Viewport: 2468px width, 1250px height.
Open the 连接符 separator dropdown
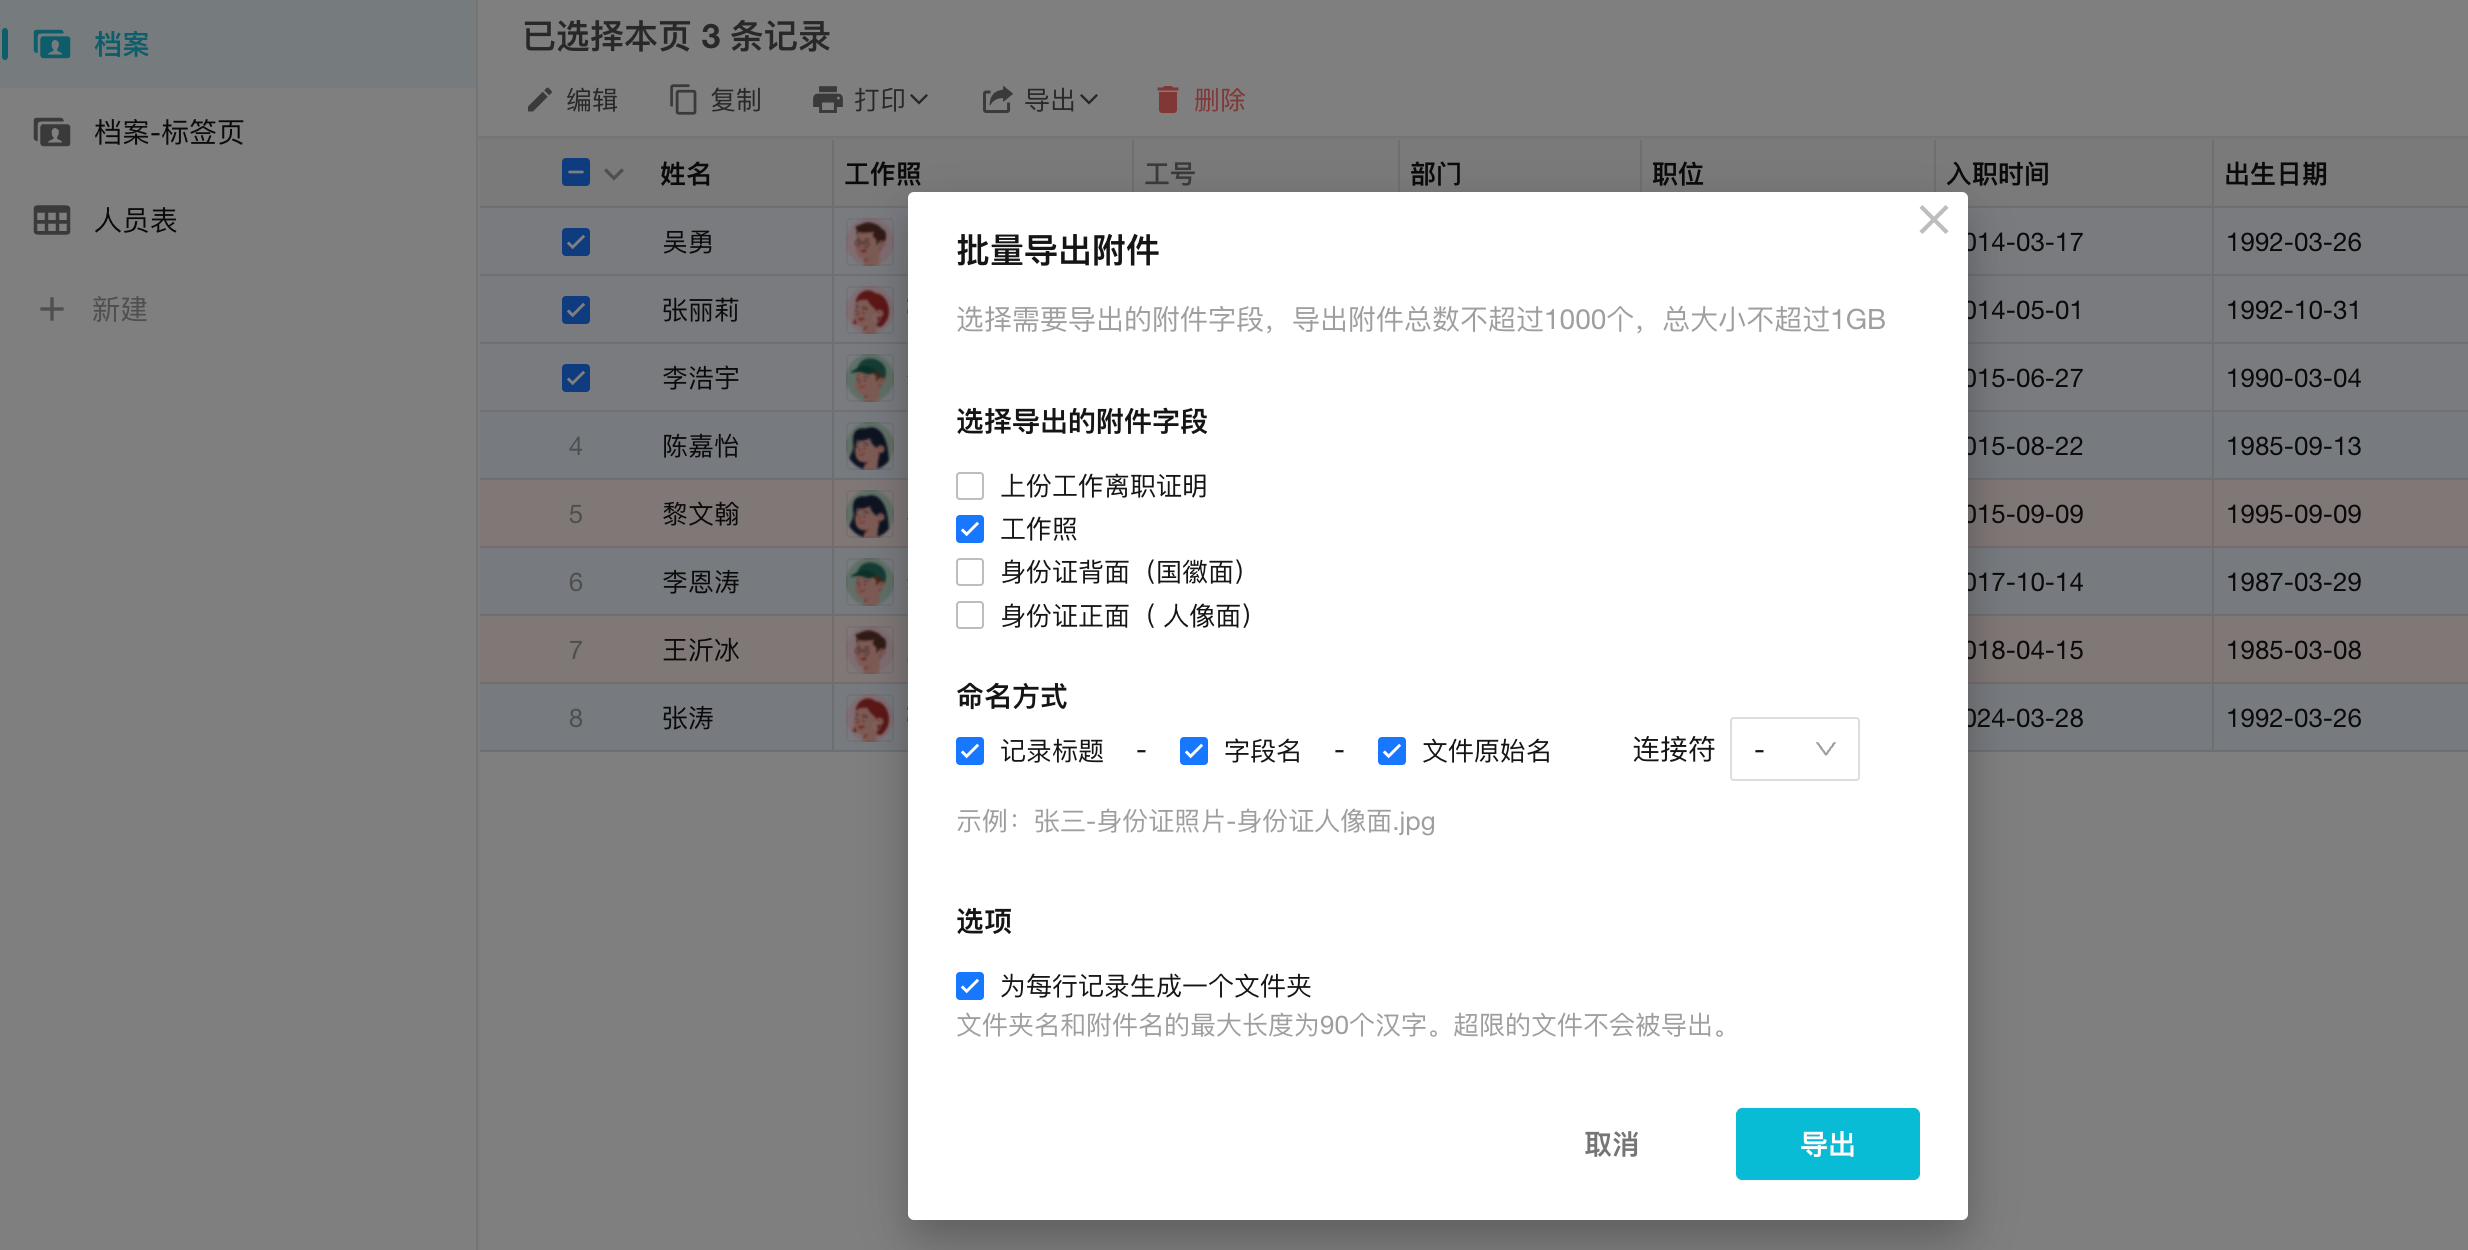(x=1794, y=749)
